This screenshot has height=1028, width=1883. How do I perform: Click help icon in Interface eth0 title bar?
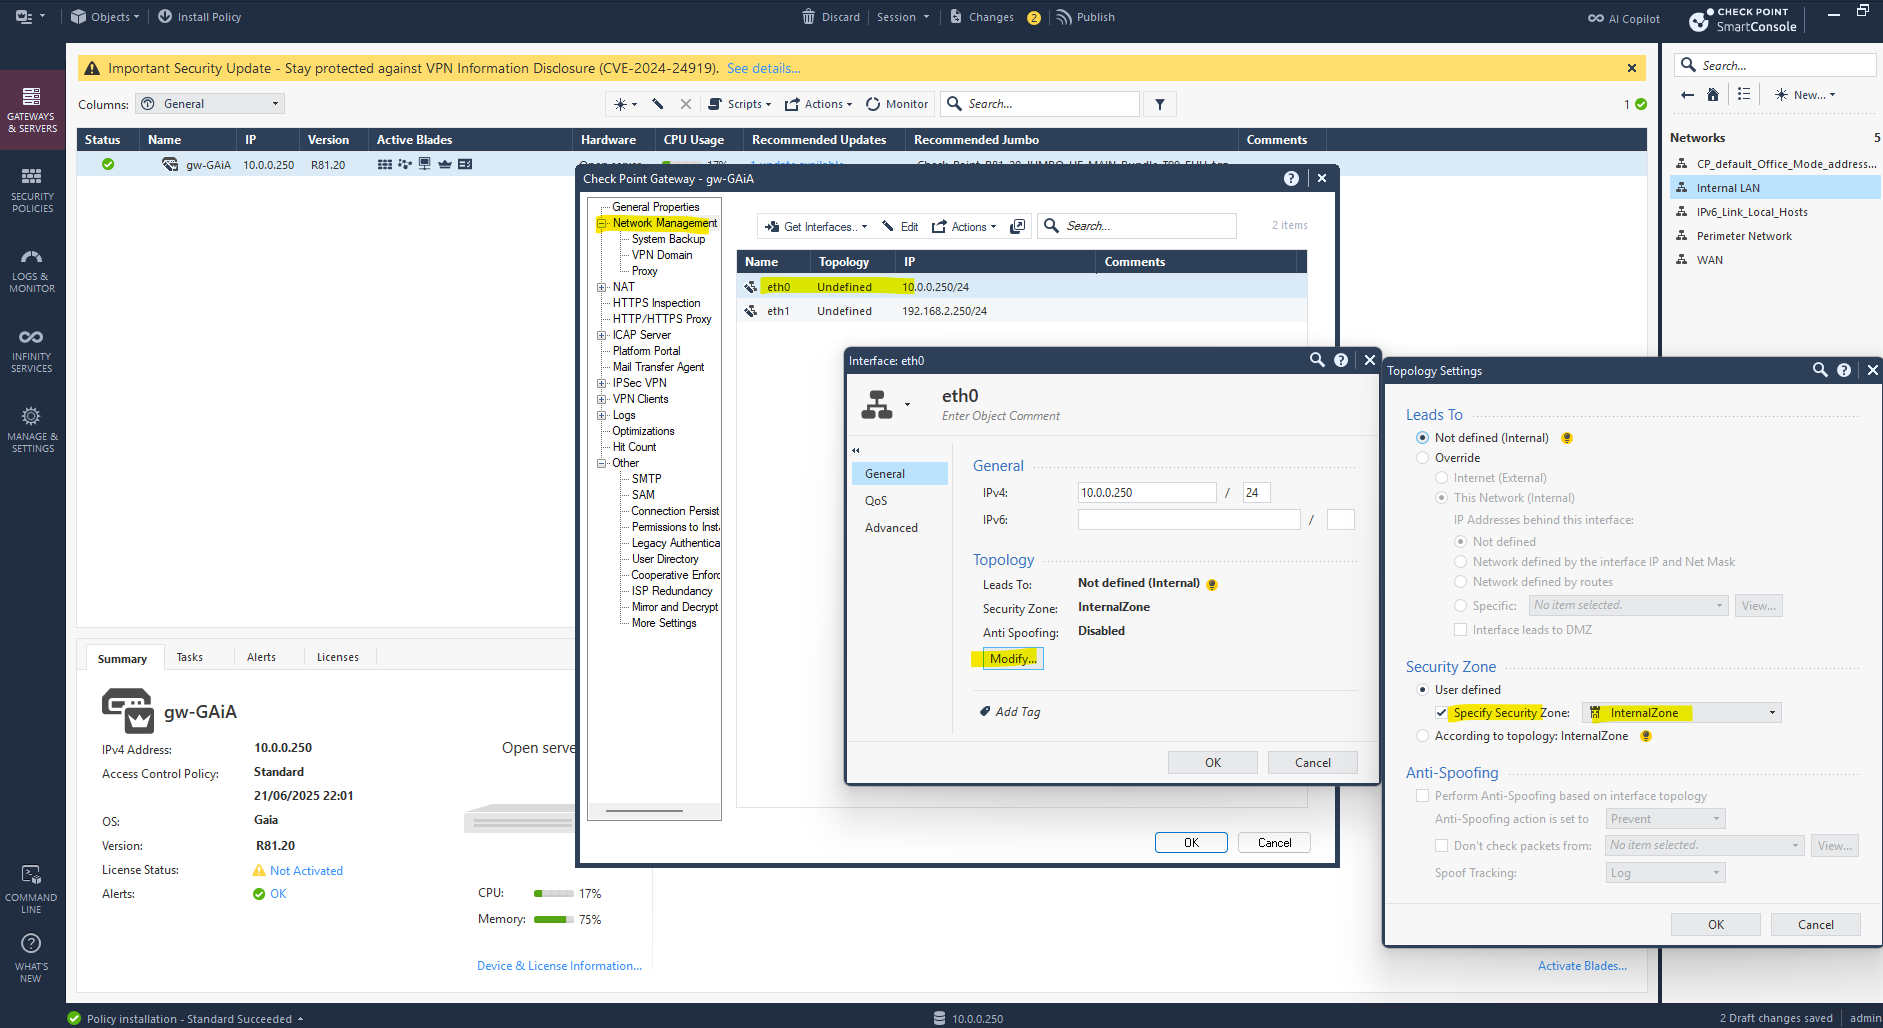(x=1341, y=360)
